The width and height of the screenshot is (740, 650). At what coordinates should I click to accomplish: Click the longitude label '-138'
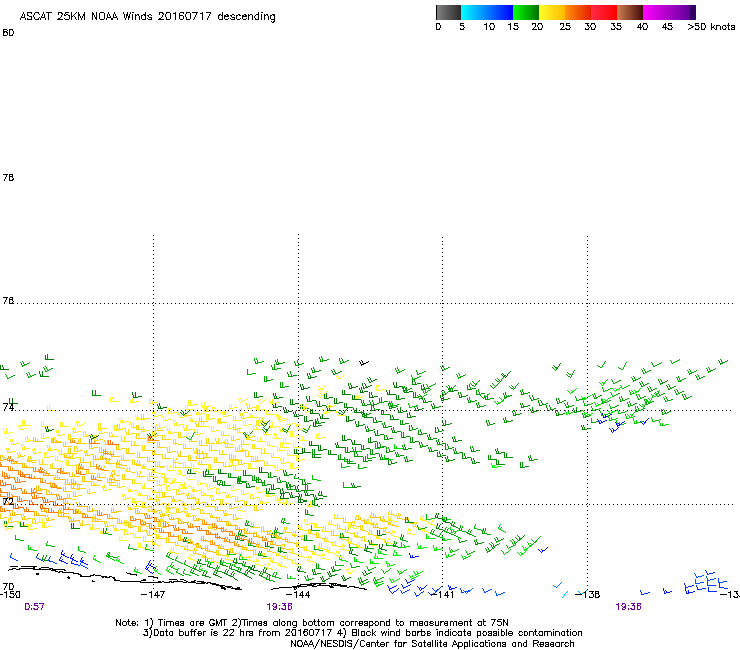587,595
